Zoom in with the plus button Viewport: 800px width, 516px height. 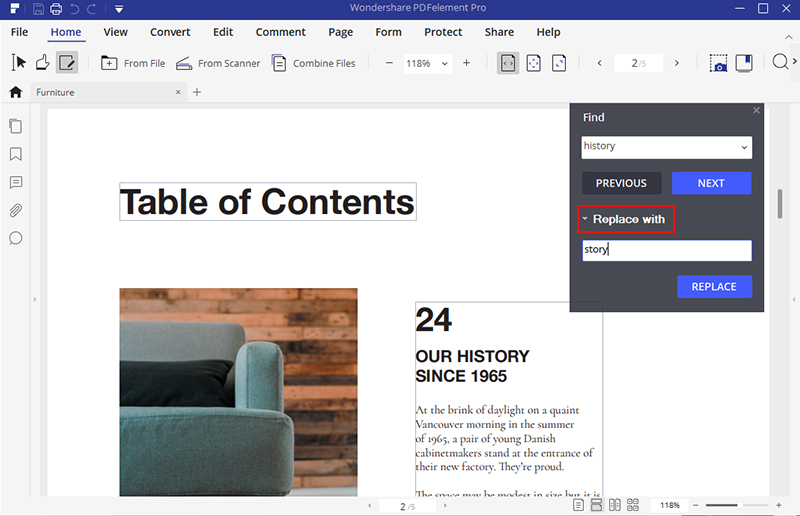pyautogui.click(x=466, y=63)
